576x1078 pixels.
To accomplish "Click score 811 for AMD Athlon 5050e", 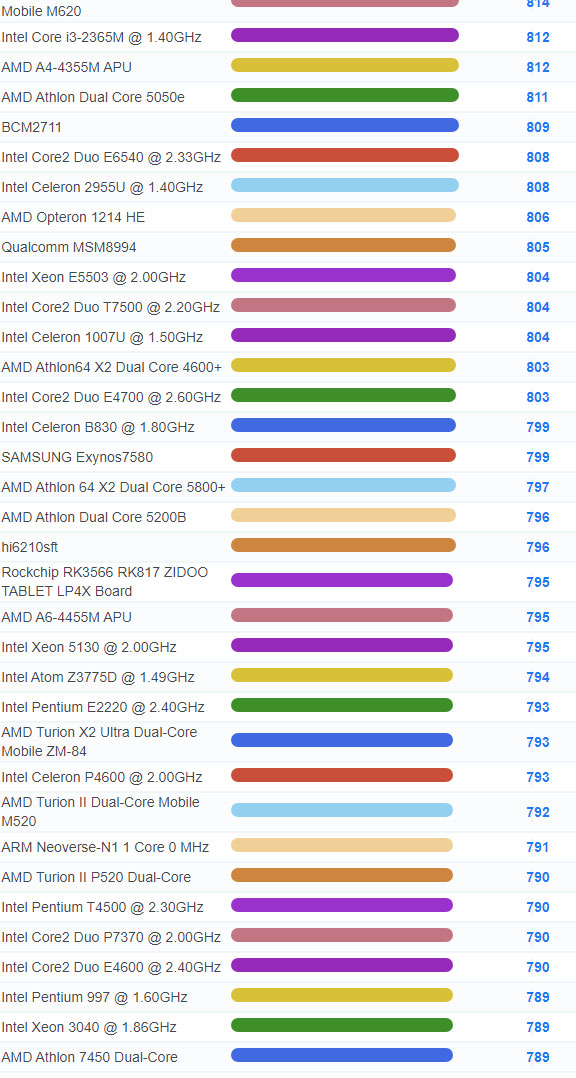I will [538, 98].
